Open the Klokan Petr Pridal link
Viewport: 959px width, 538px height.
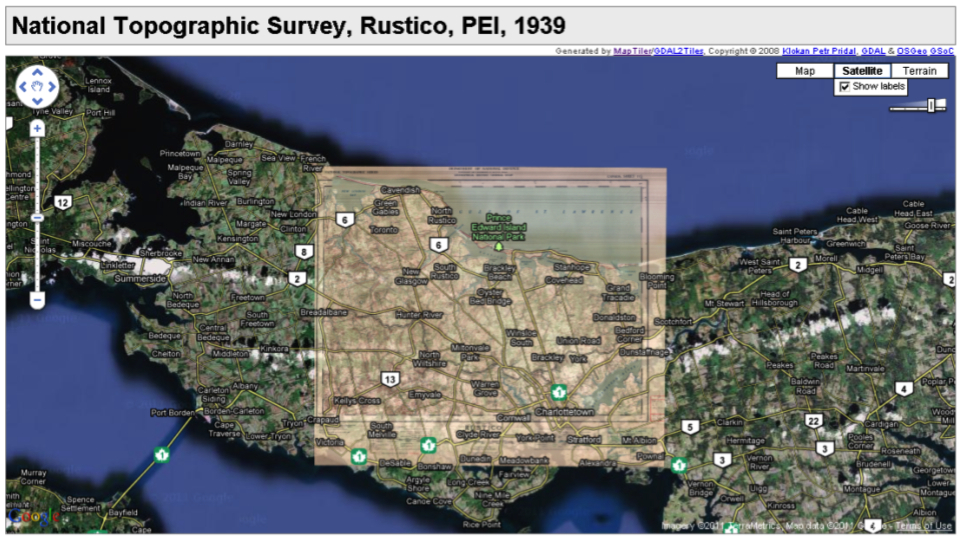[x=819, y=51]
